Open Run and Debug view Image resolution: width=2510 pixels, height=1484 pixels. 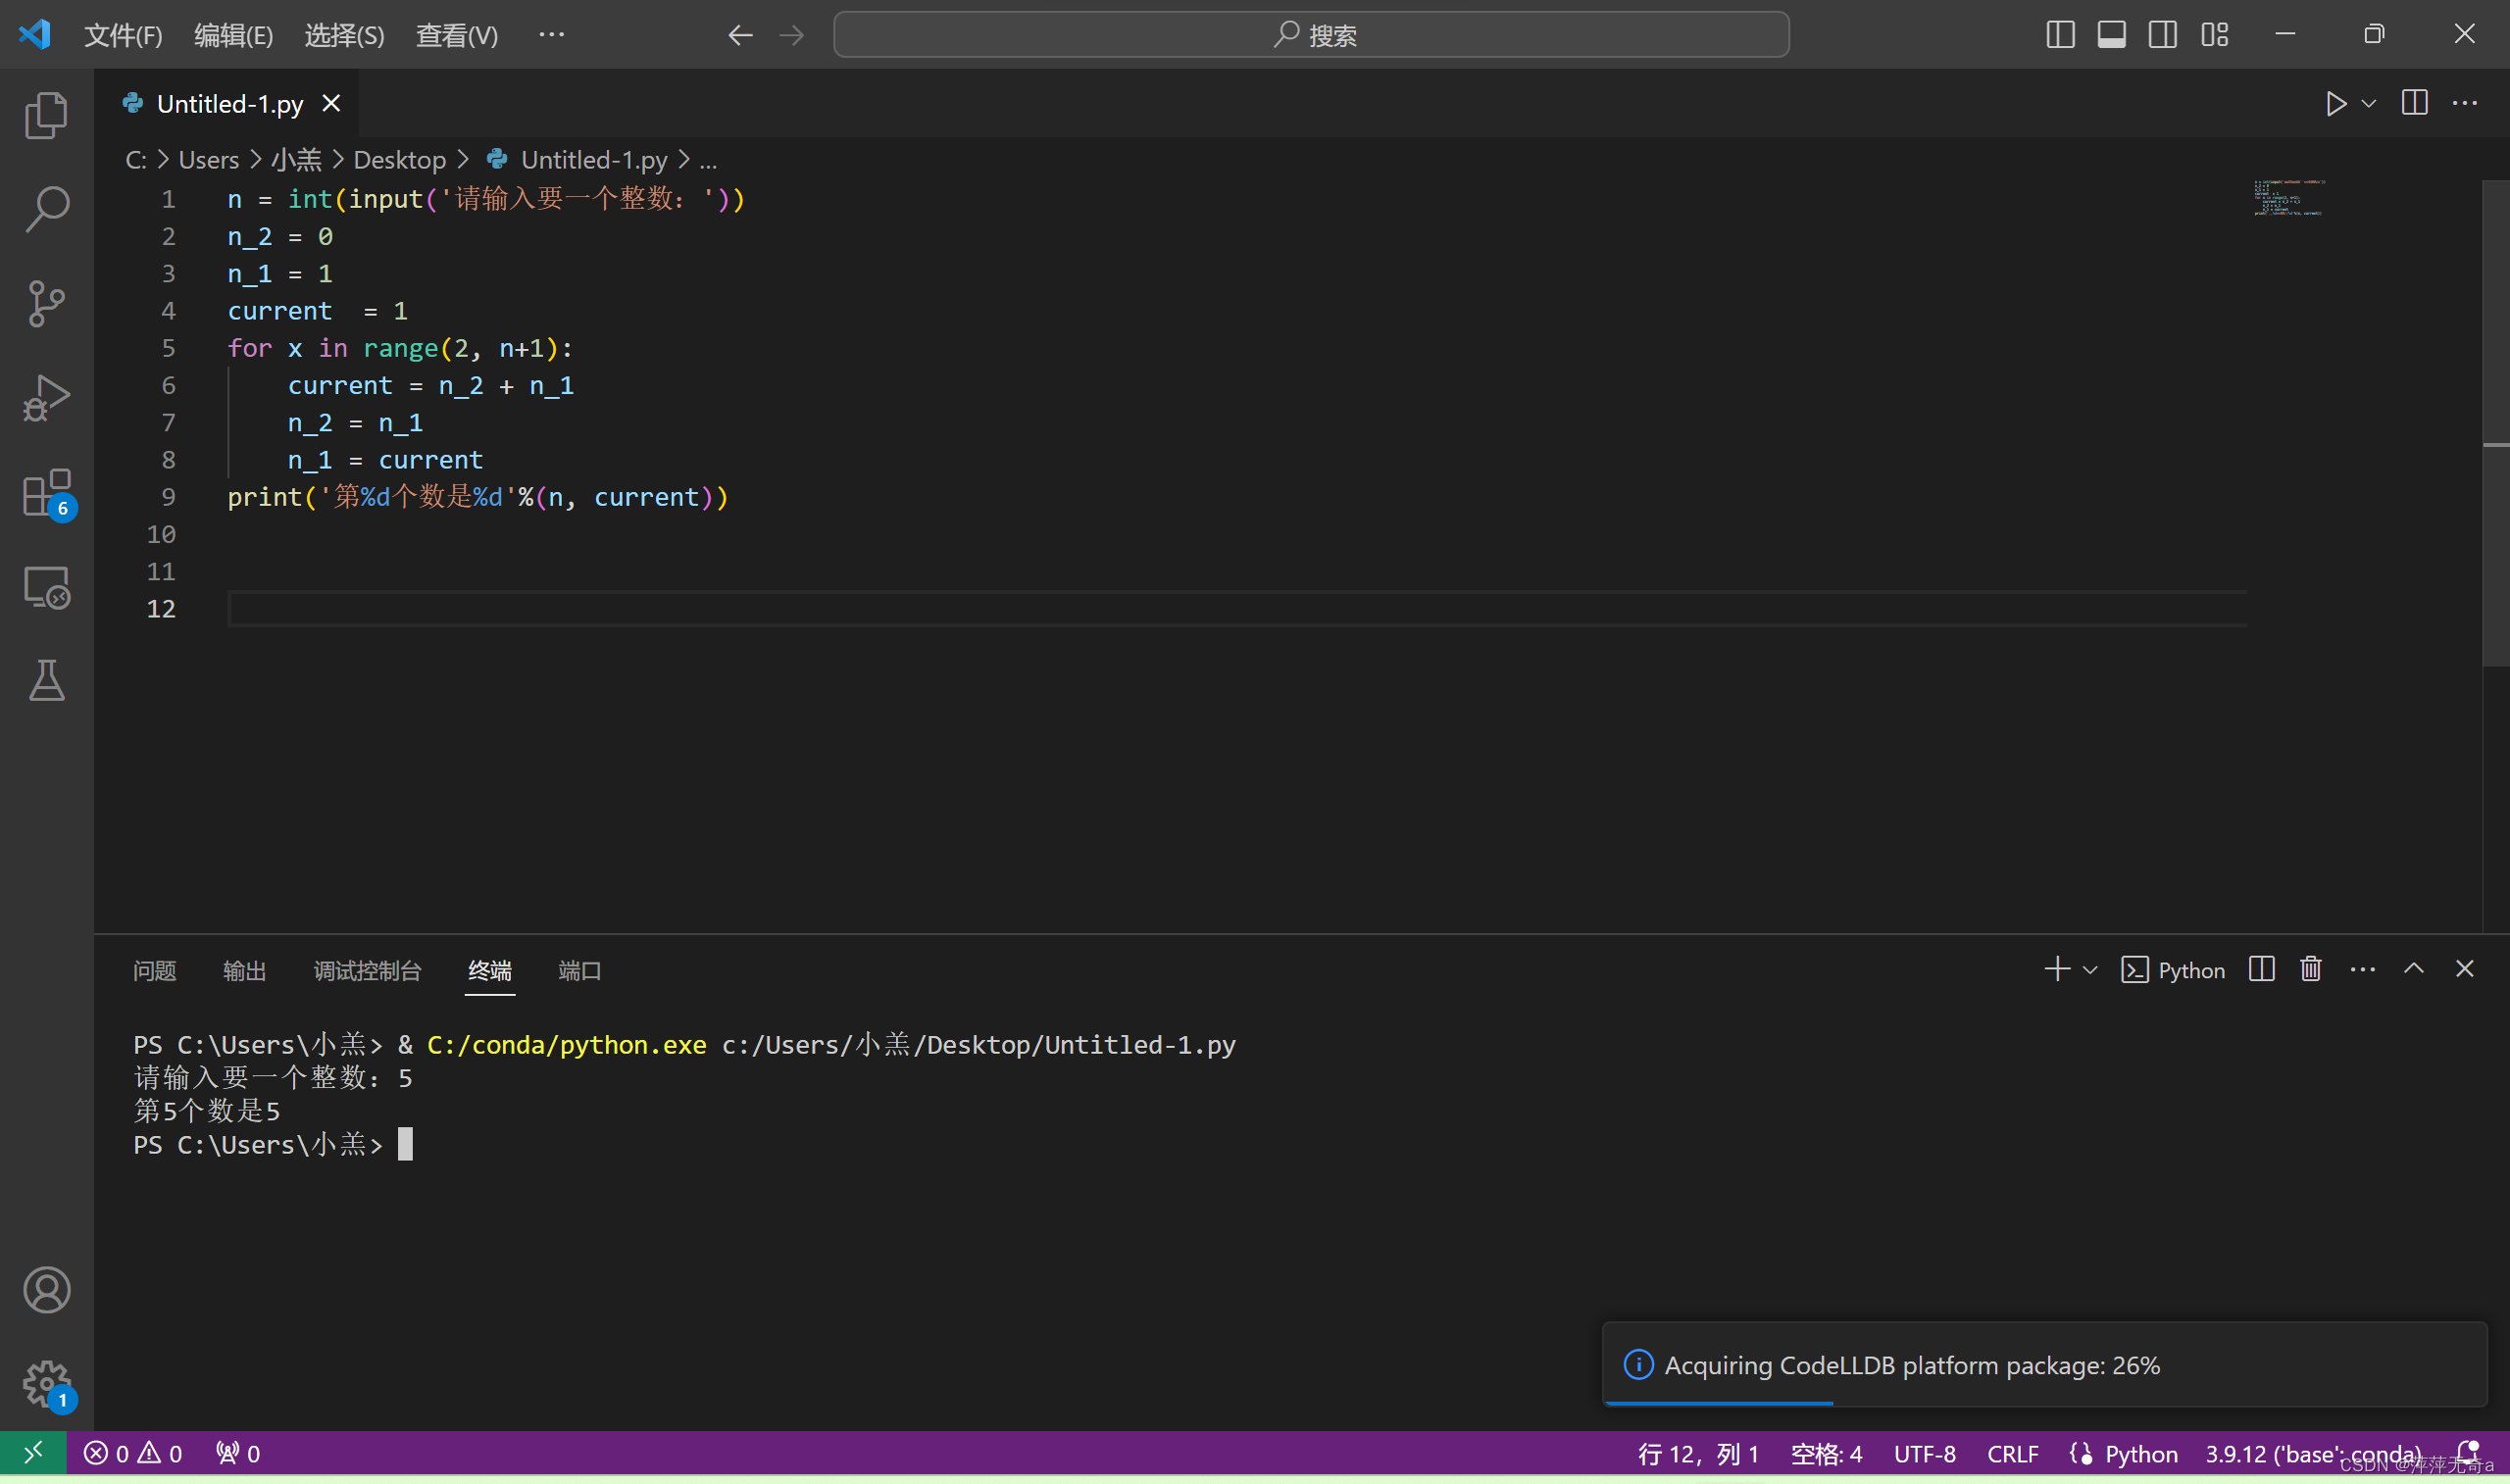click(x=46, y=398)
